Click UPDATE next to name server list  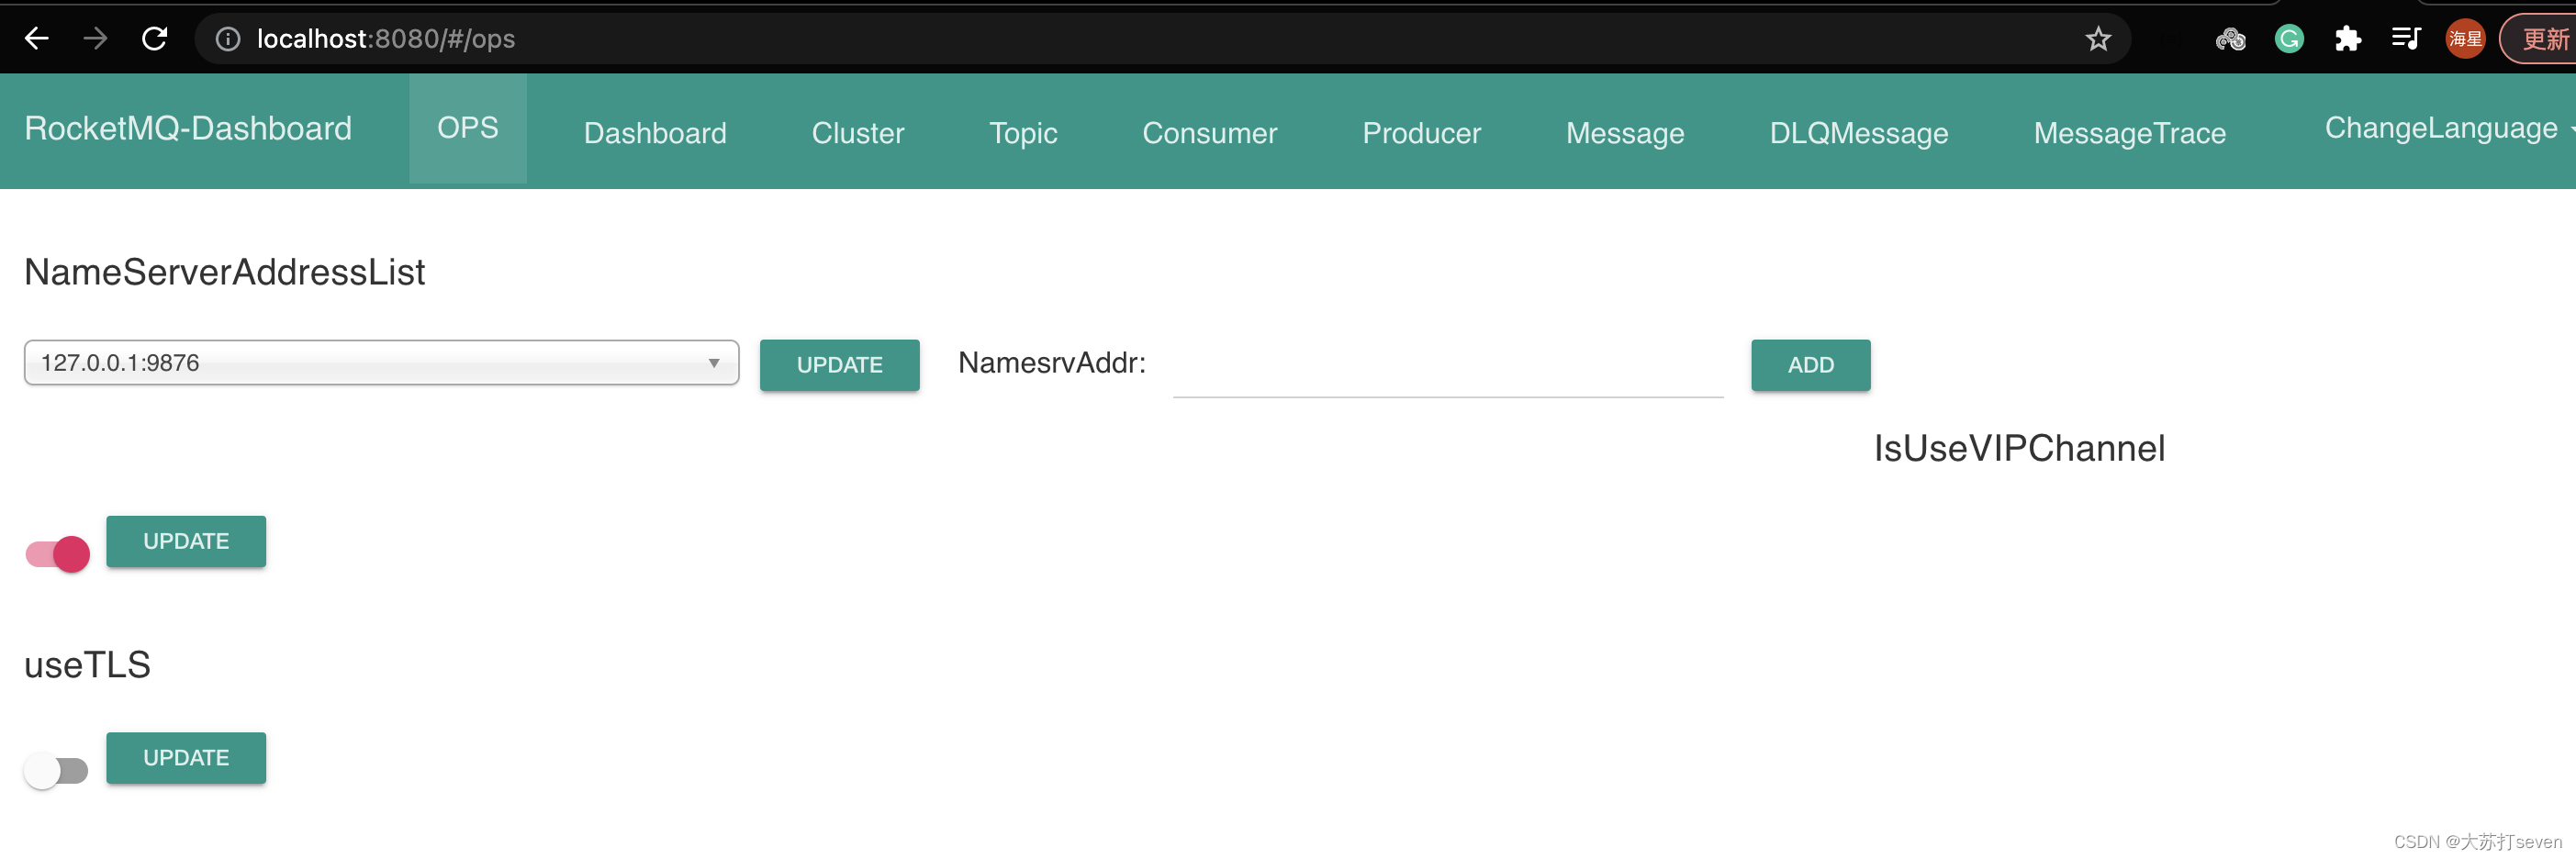839,365
